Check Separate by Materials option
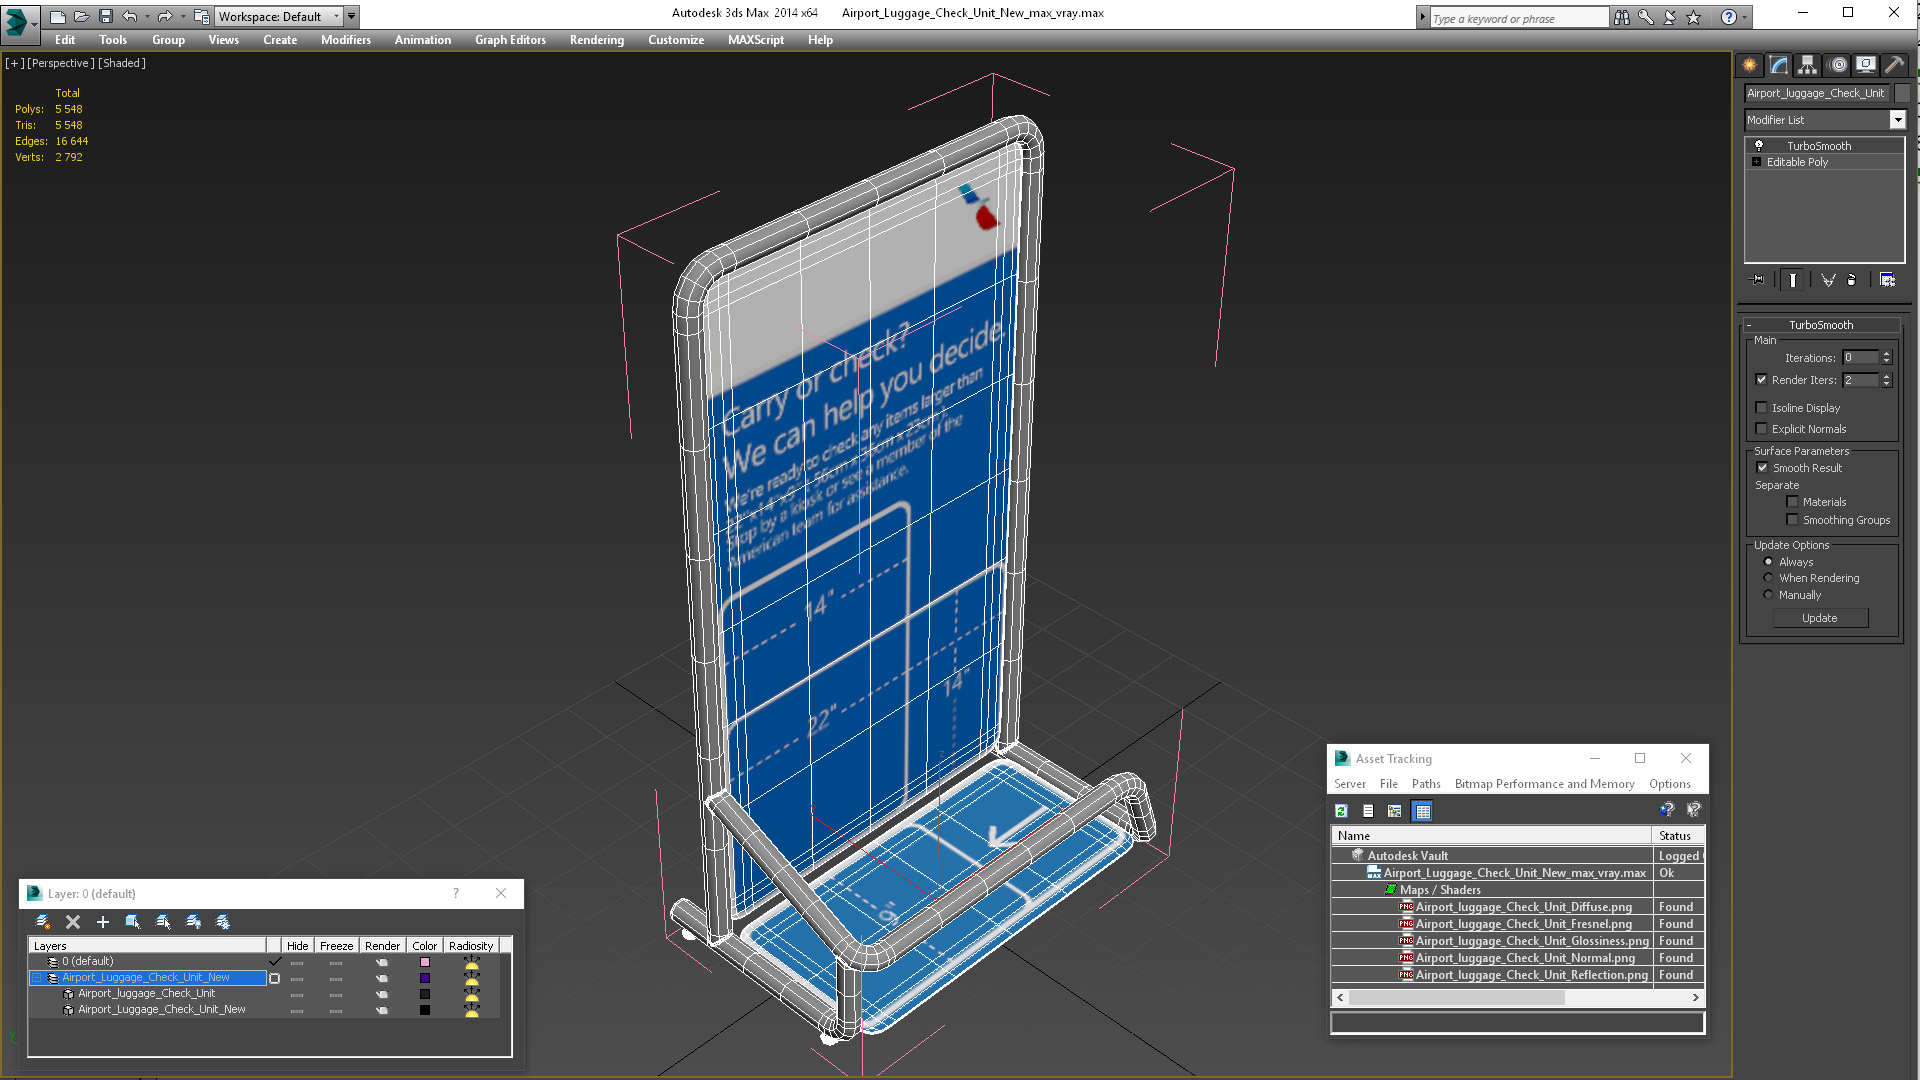The height and width of the screenshot is (1080, 1920). [1792, 502]
